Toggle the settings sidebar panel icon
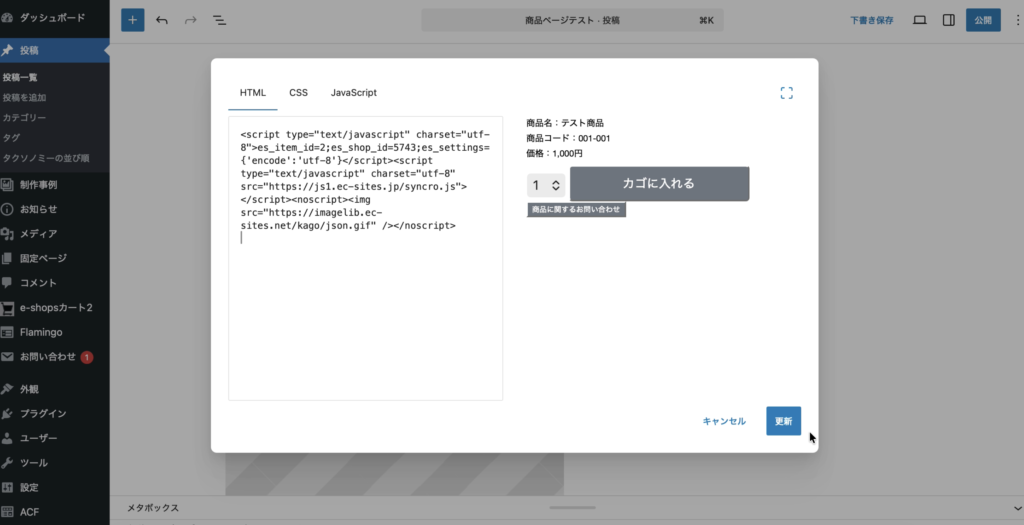Viewport: 1024px width, 525px height. pyautogui.click(x=949, y=20)
